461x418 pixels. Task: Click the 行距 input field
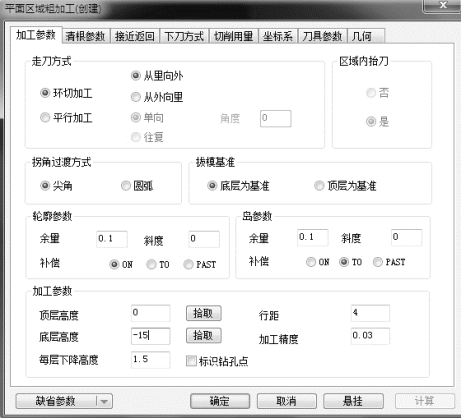coord(370,313)
